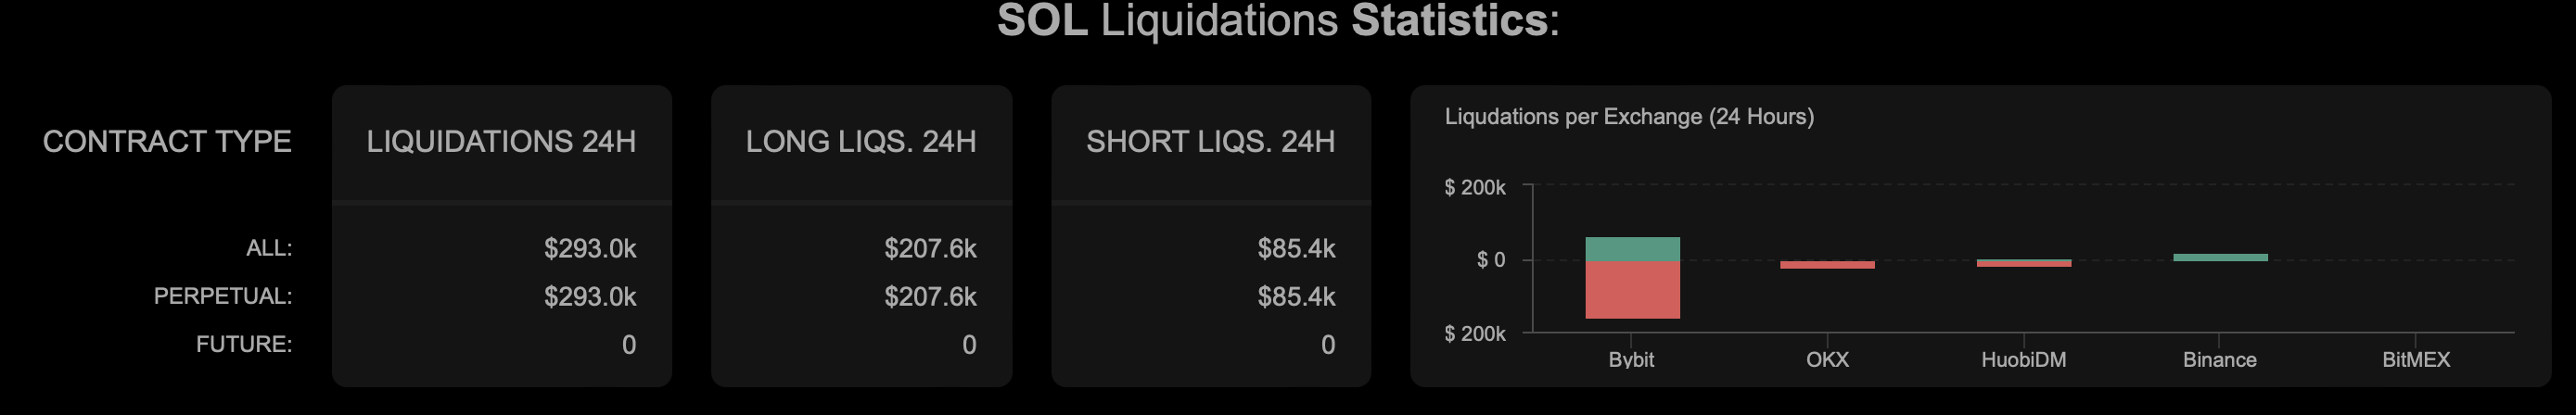The image size is (2576, 415).
Task: Click LONG LIQS. 24H column header
Action: pyautogui.click(x=861, y=142)
